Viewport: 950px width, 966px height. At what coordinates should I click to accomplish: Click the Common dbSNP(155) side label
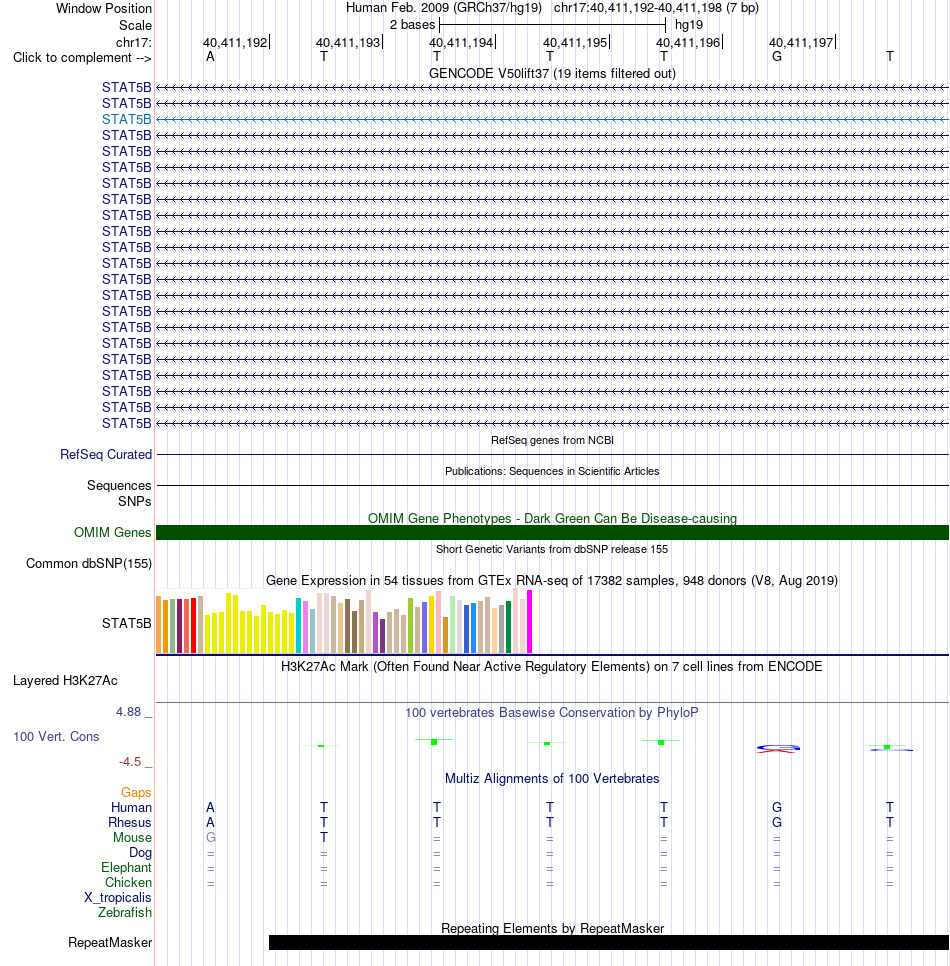pos(89,563)
